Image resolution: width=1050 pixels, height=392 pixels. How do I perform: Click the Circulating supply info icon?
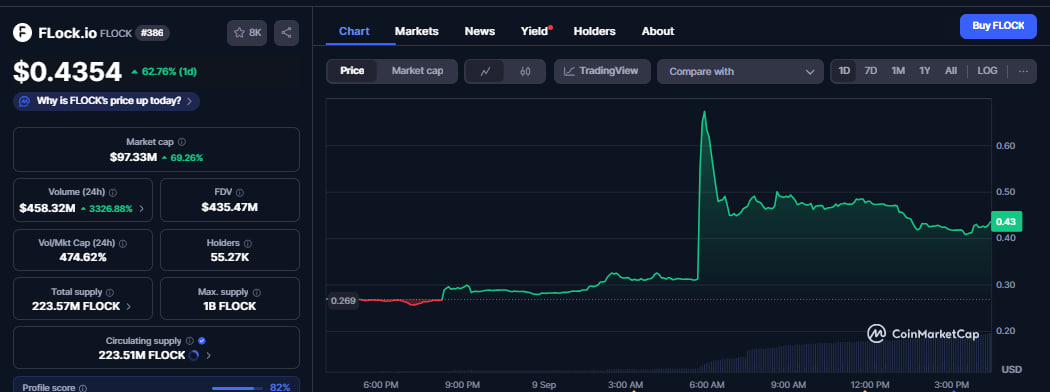point(190,341)
